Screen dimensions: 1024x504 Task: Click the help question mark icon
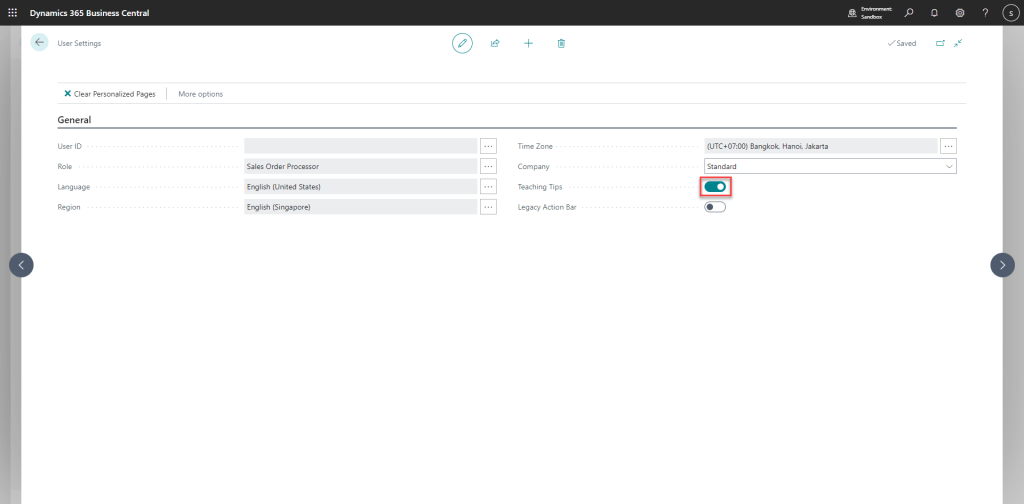[x=985, y=13]
